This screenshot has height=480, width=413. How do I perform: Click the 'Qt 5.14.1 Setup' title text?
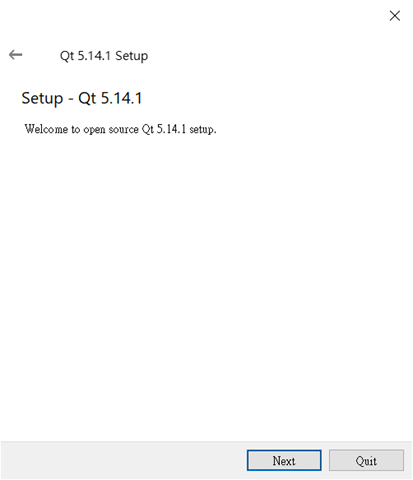point(104,56)
